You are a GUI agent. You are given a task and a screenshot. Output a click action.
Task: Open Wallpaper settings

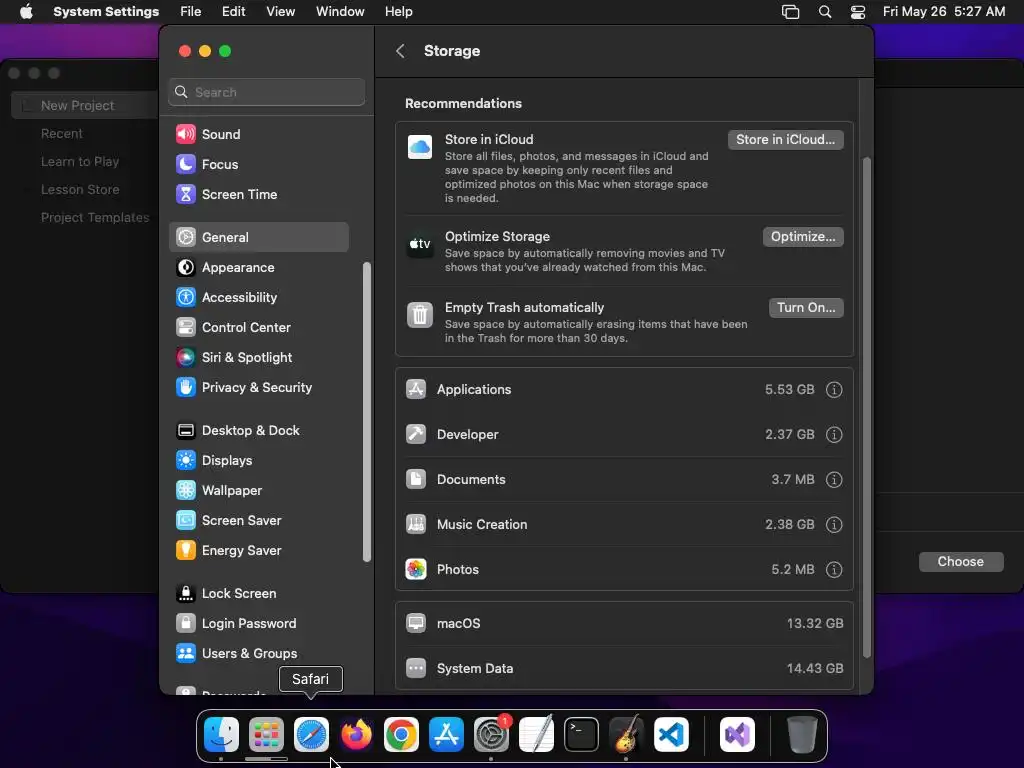[259, 490]
